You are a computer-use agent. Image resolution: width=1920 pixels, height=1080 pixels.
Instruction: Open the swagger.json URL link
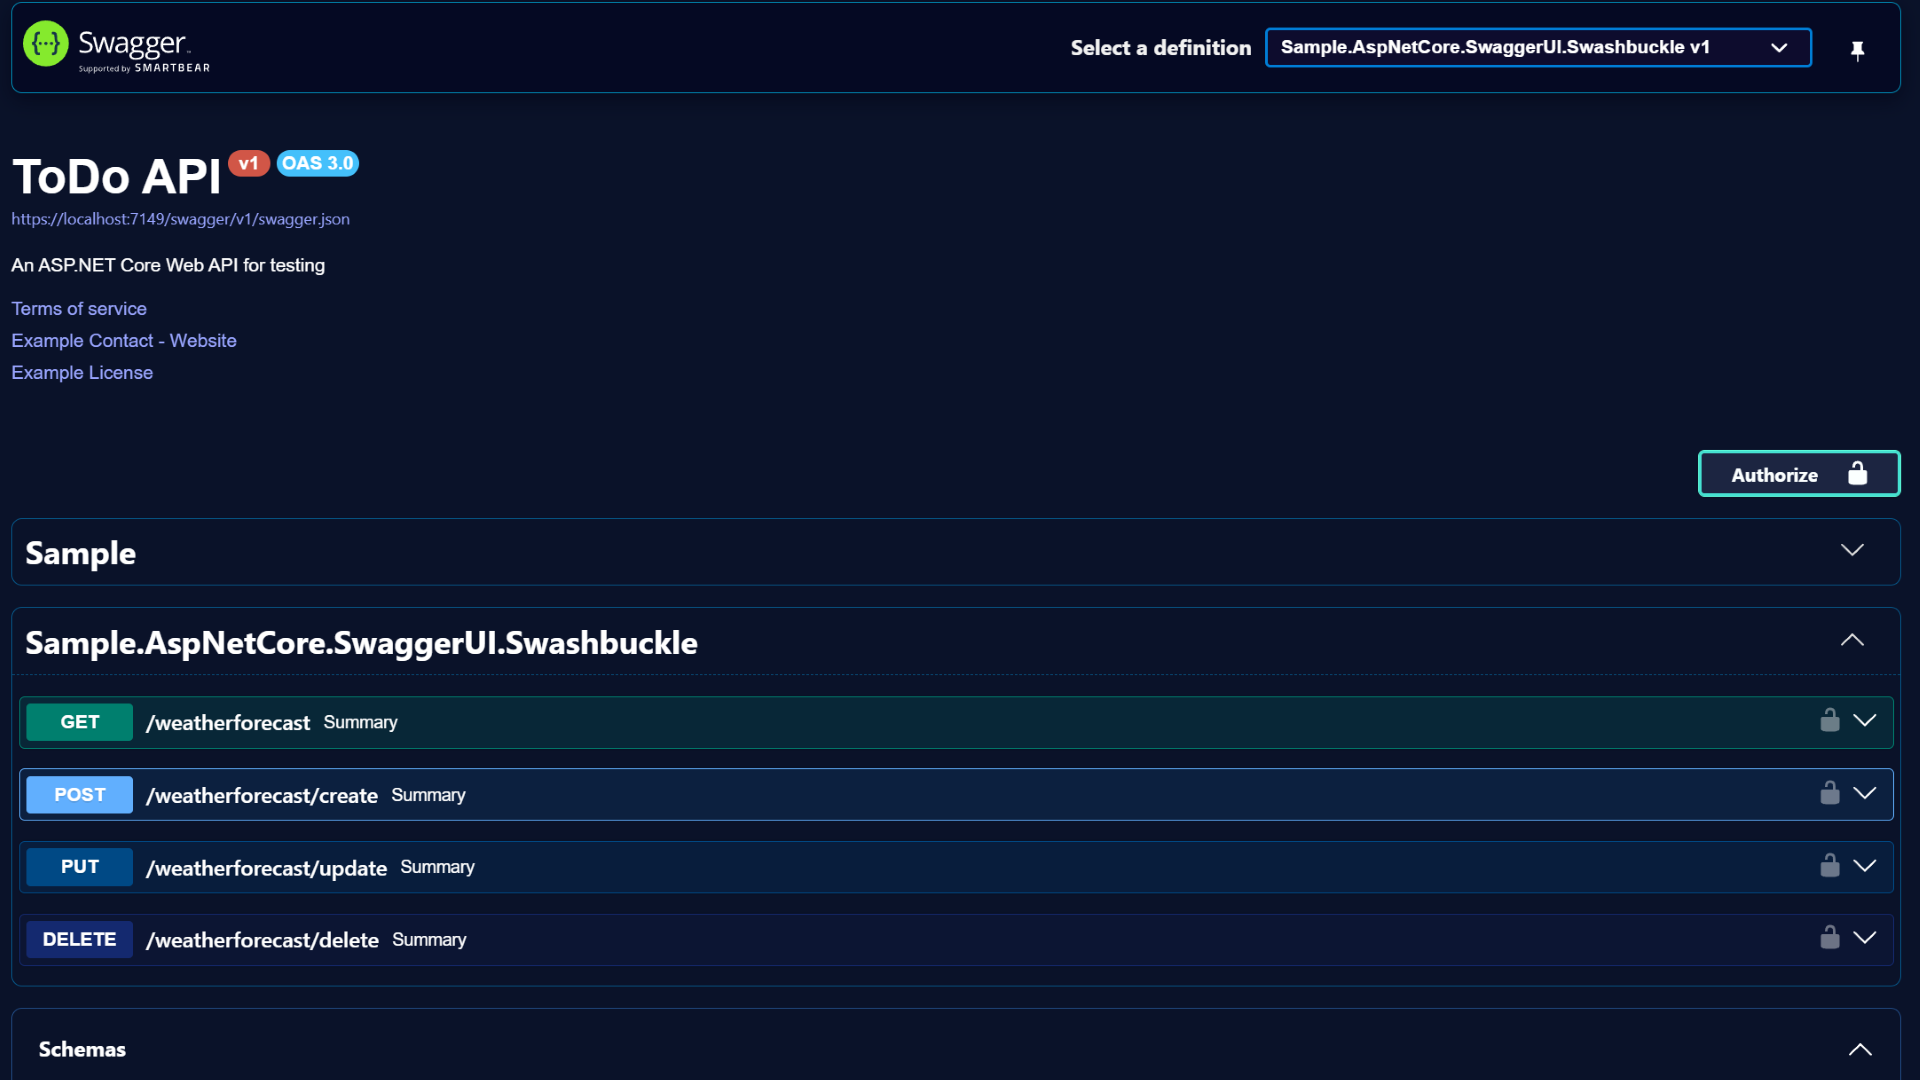(x=180, y=219)
